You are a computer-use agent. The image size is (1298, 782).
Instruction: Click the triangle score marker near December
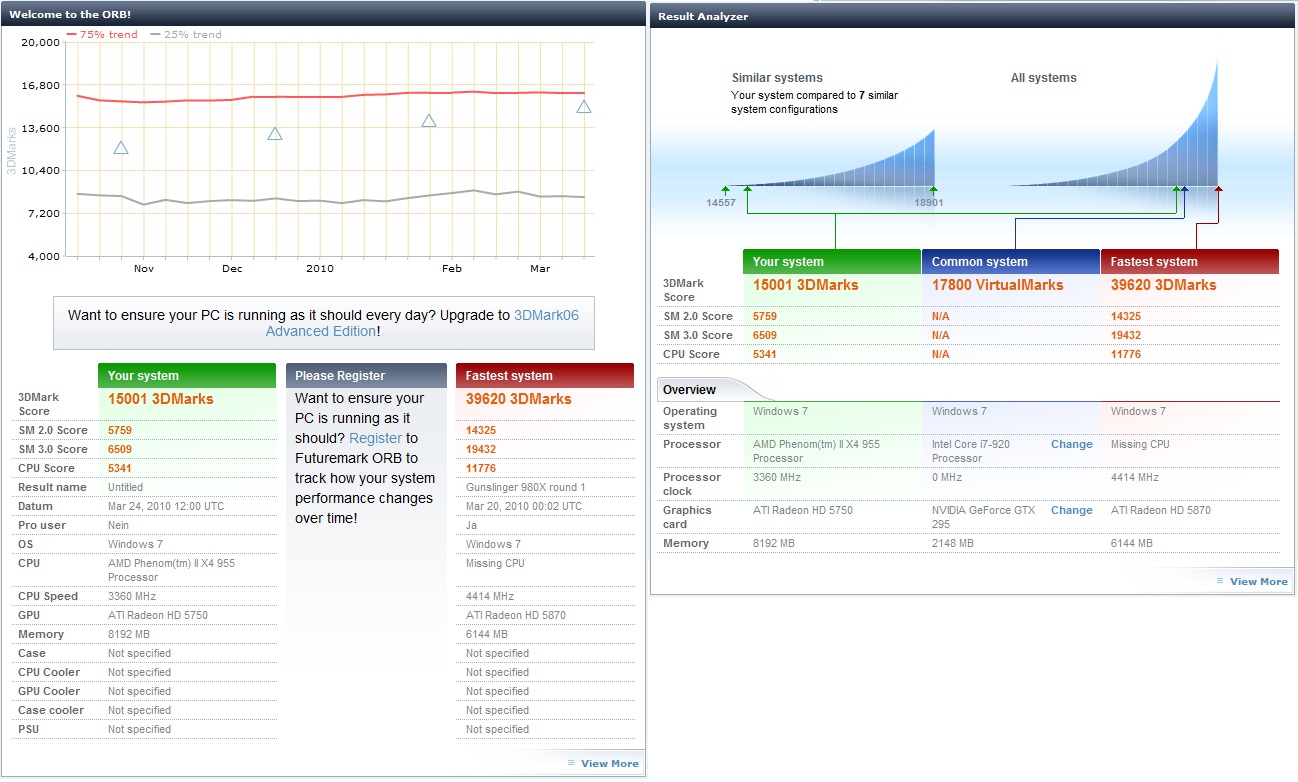click(275, 133)
